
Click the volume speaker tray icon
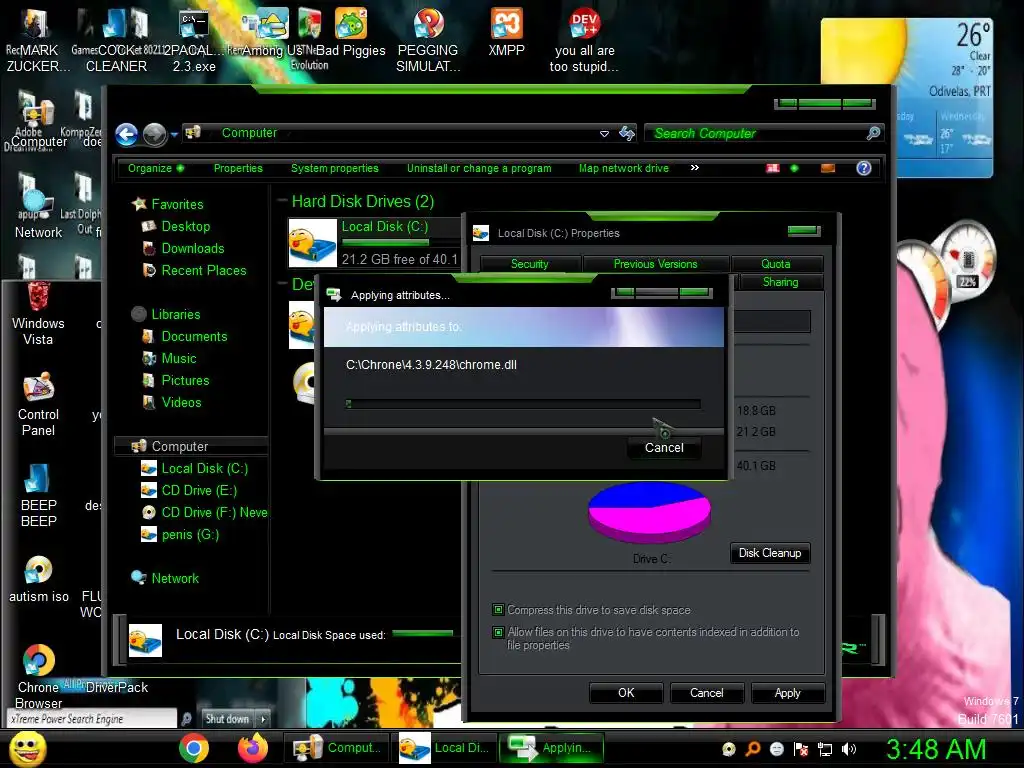click(x=849, y=749)
